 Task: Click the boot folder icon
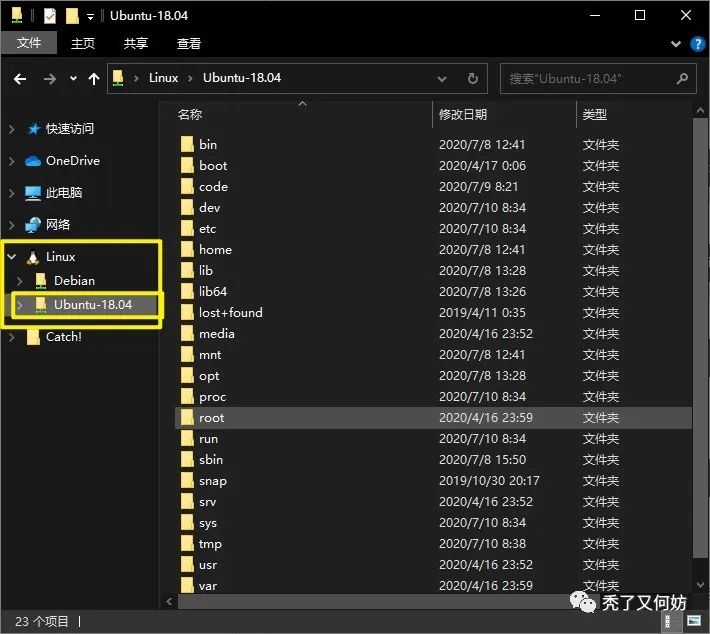click(187, 165)
